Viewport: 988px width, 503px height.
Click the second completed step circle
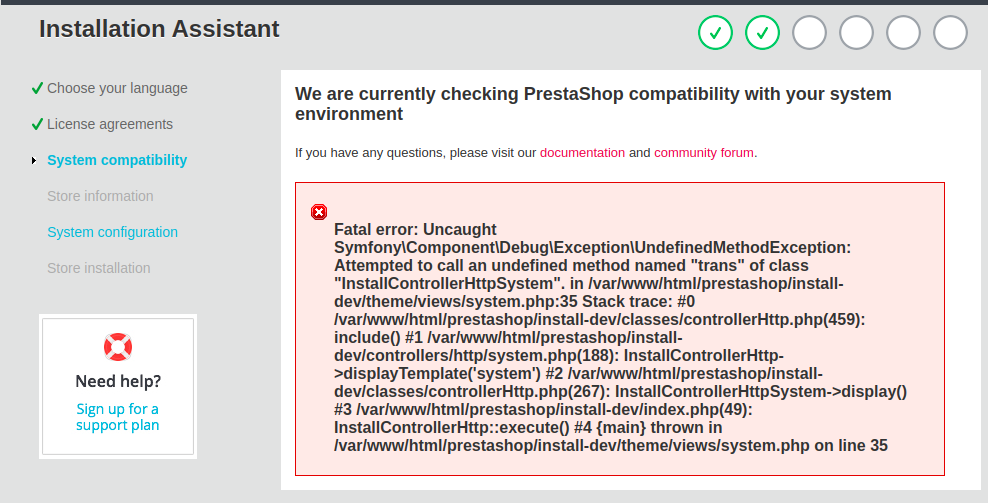[x=762, y=32]
